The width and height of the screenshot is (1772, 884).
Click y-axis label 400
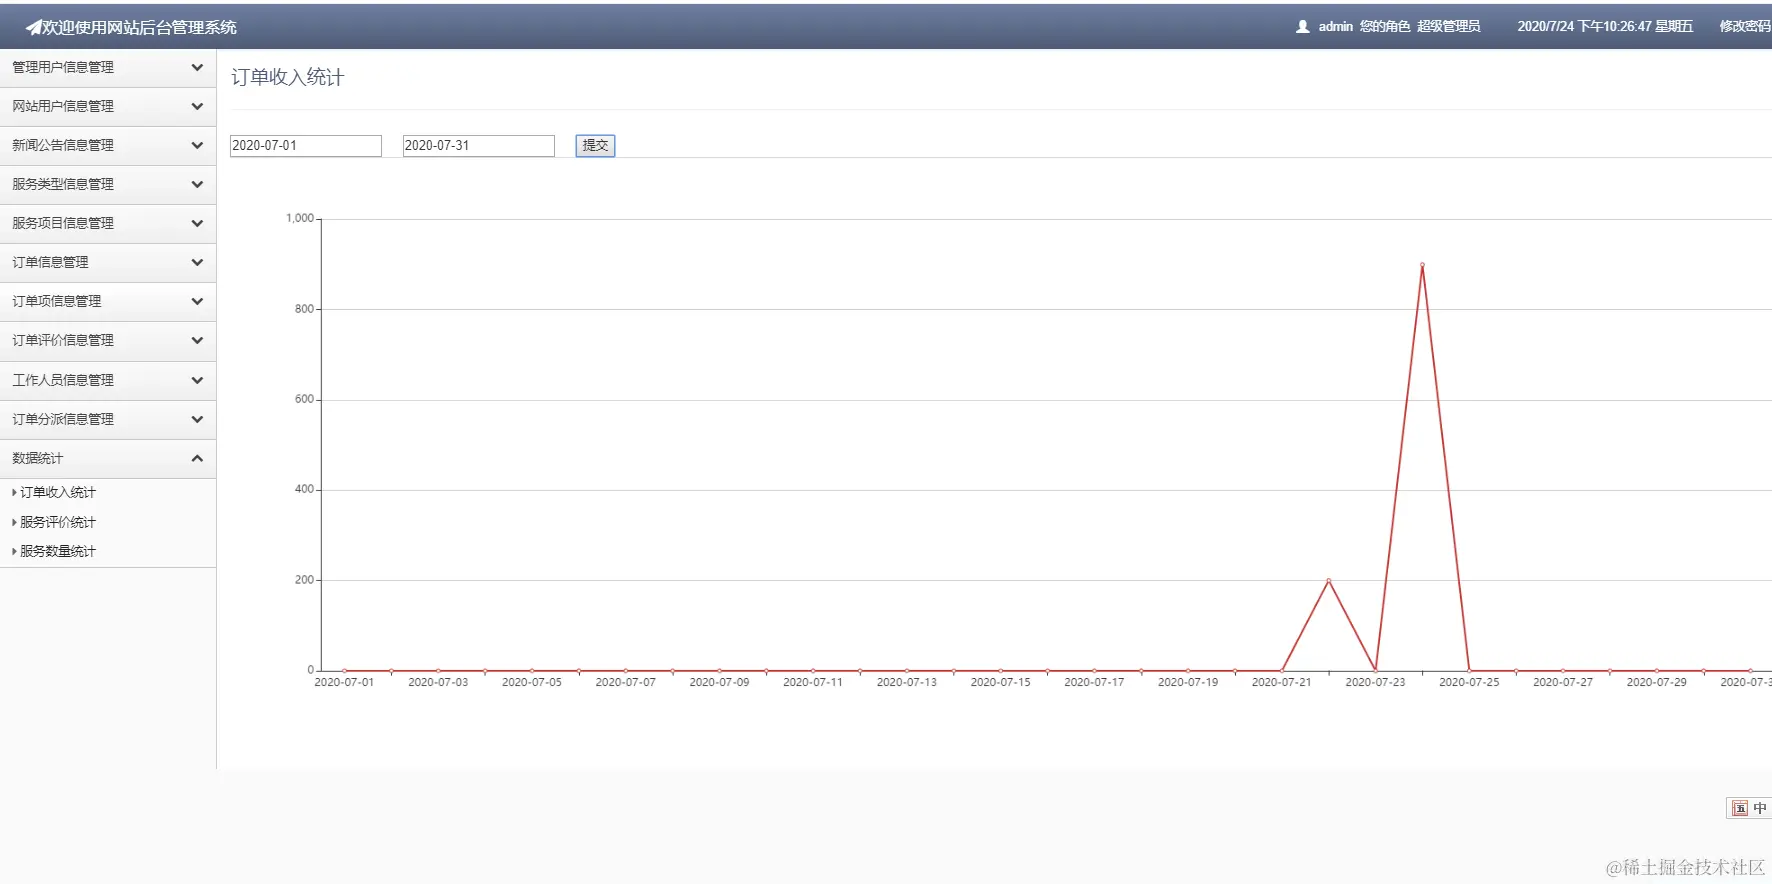305,489
